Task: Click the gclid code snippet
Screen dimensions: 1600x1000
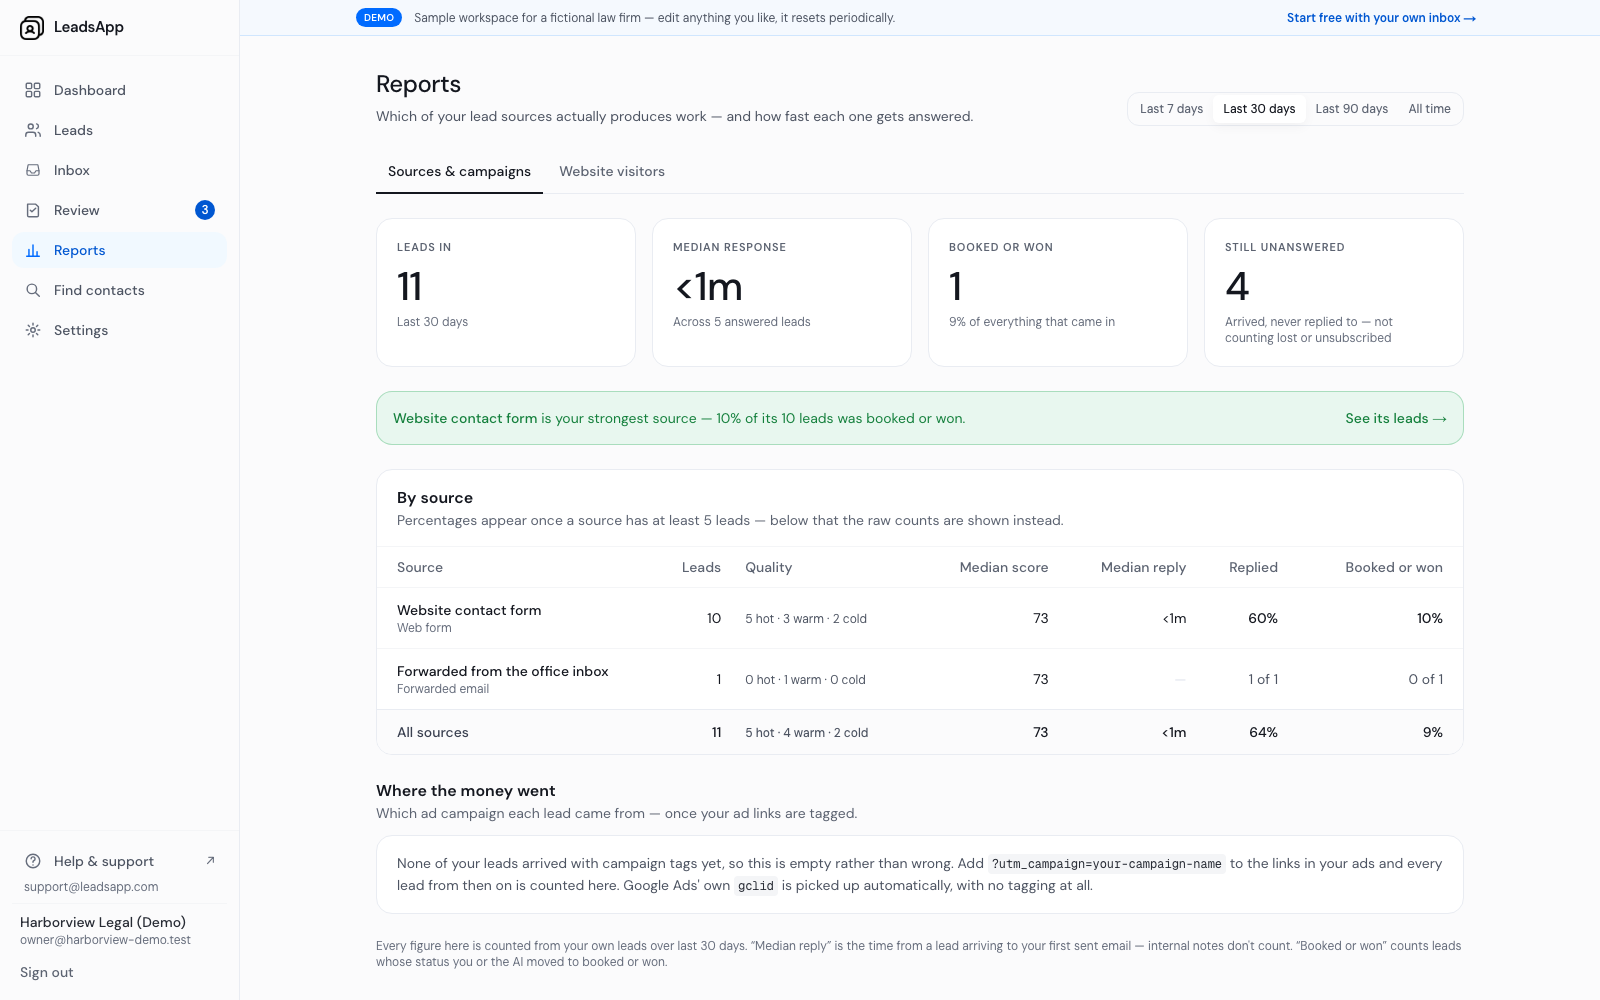Action: click(756, 886)
